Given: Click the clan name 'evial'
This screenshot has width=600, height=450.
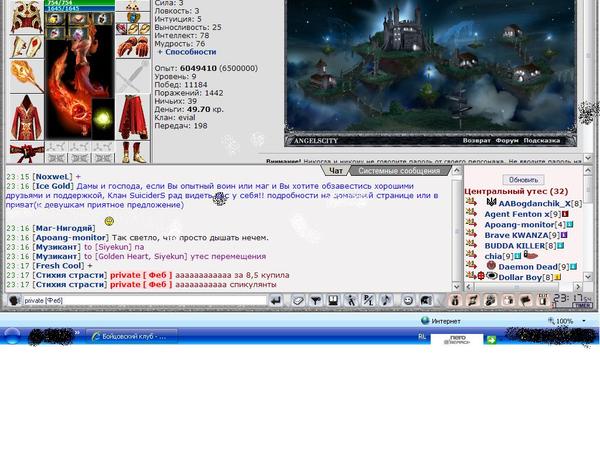Looking at the screenshot, I should click(187, 117).
